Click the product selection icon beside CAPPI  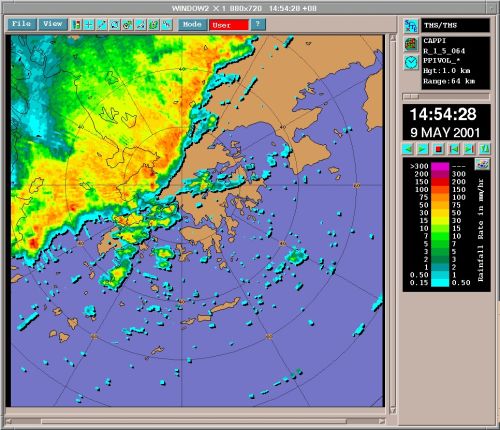coord(411,44)
